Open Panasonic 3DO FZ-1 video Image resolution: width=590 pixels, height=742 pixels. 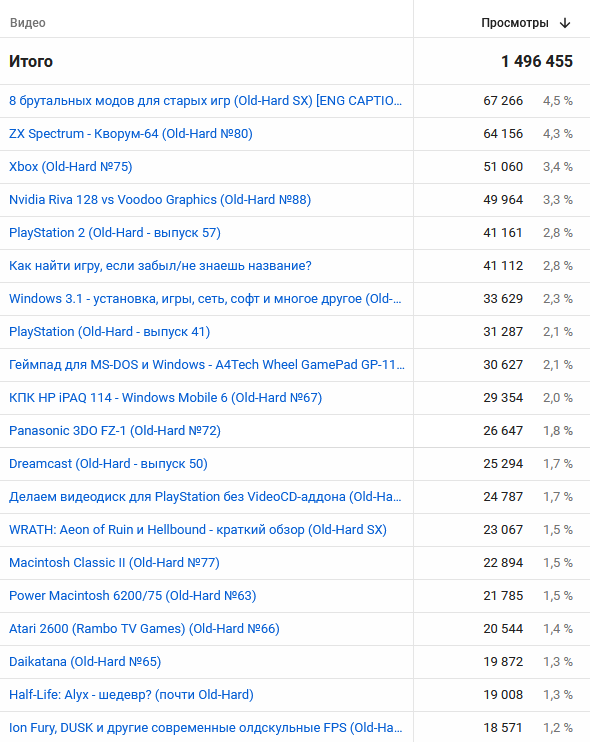pos(115,431)
